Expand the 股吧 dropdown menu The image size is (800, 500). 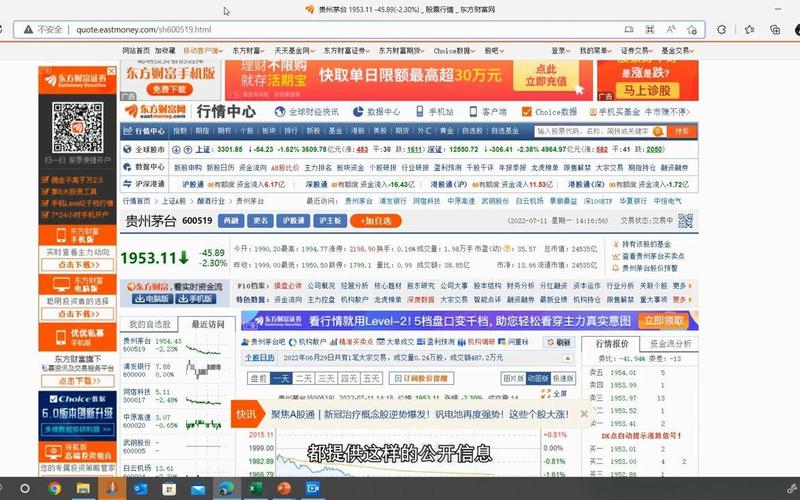494,51
